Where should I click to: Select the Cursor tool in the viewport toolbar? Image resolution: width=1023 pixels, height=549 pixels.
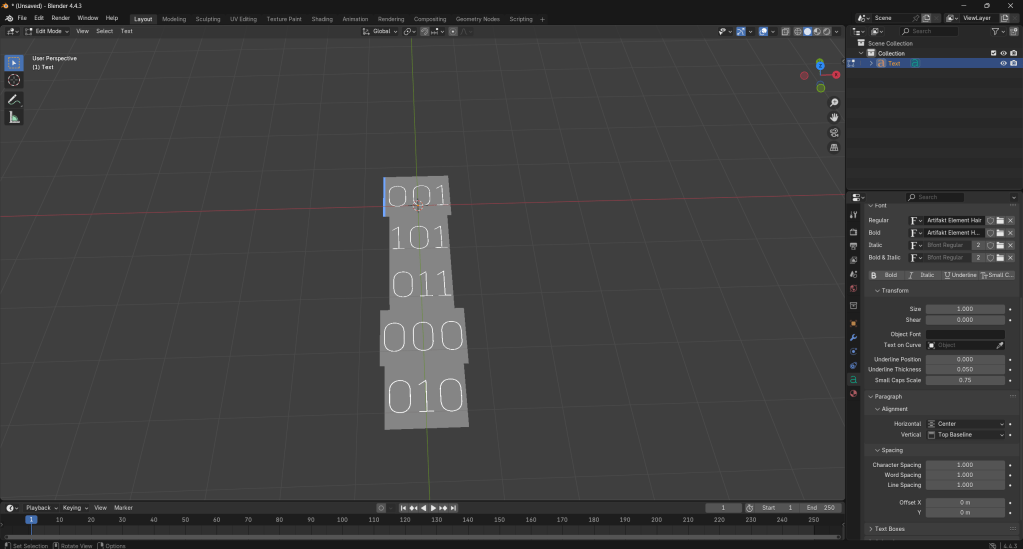[x=14, y=80]
